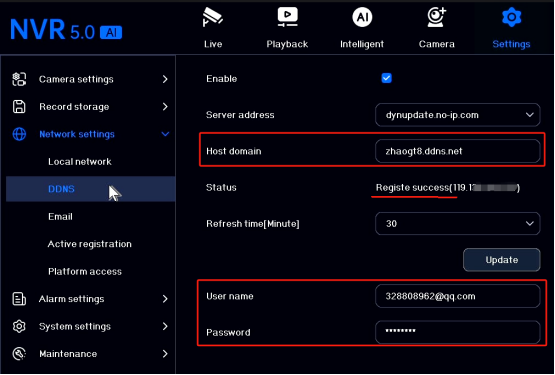
Task: Open the Playback screen icon
Action: point(287,17)
